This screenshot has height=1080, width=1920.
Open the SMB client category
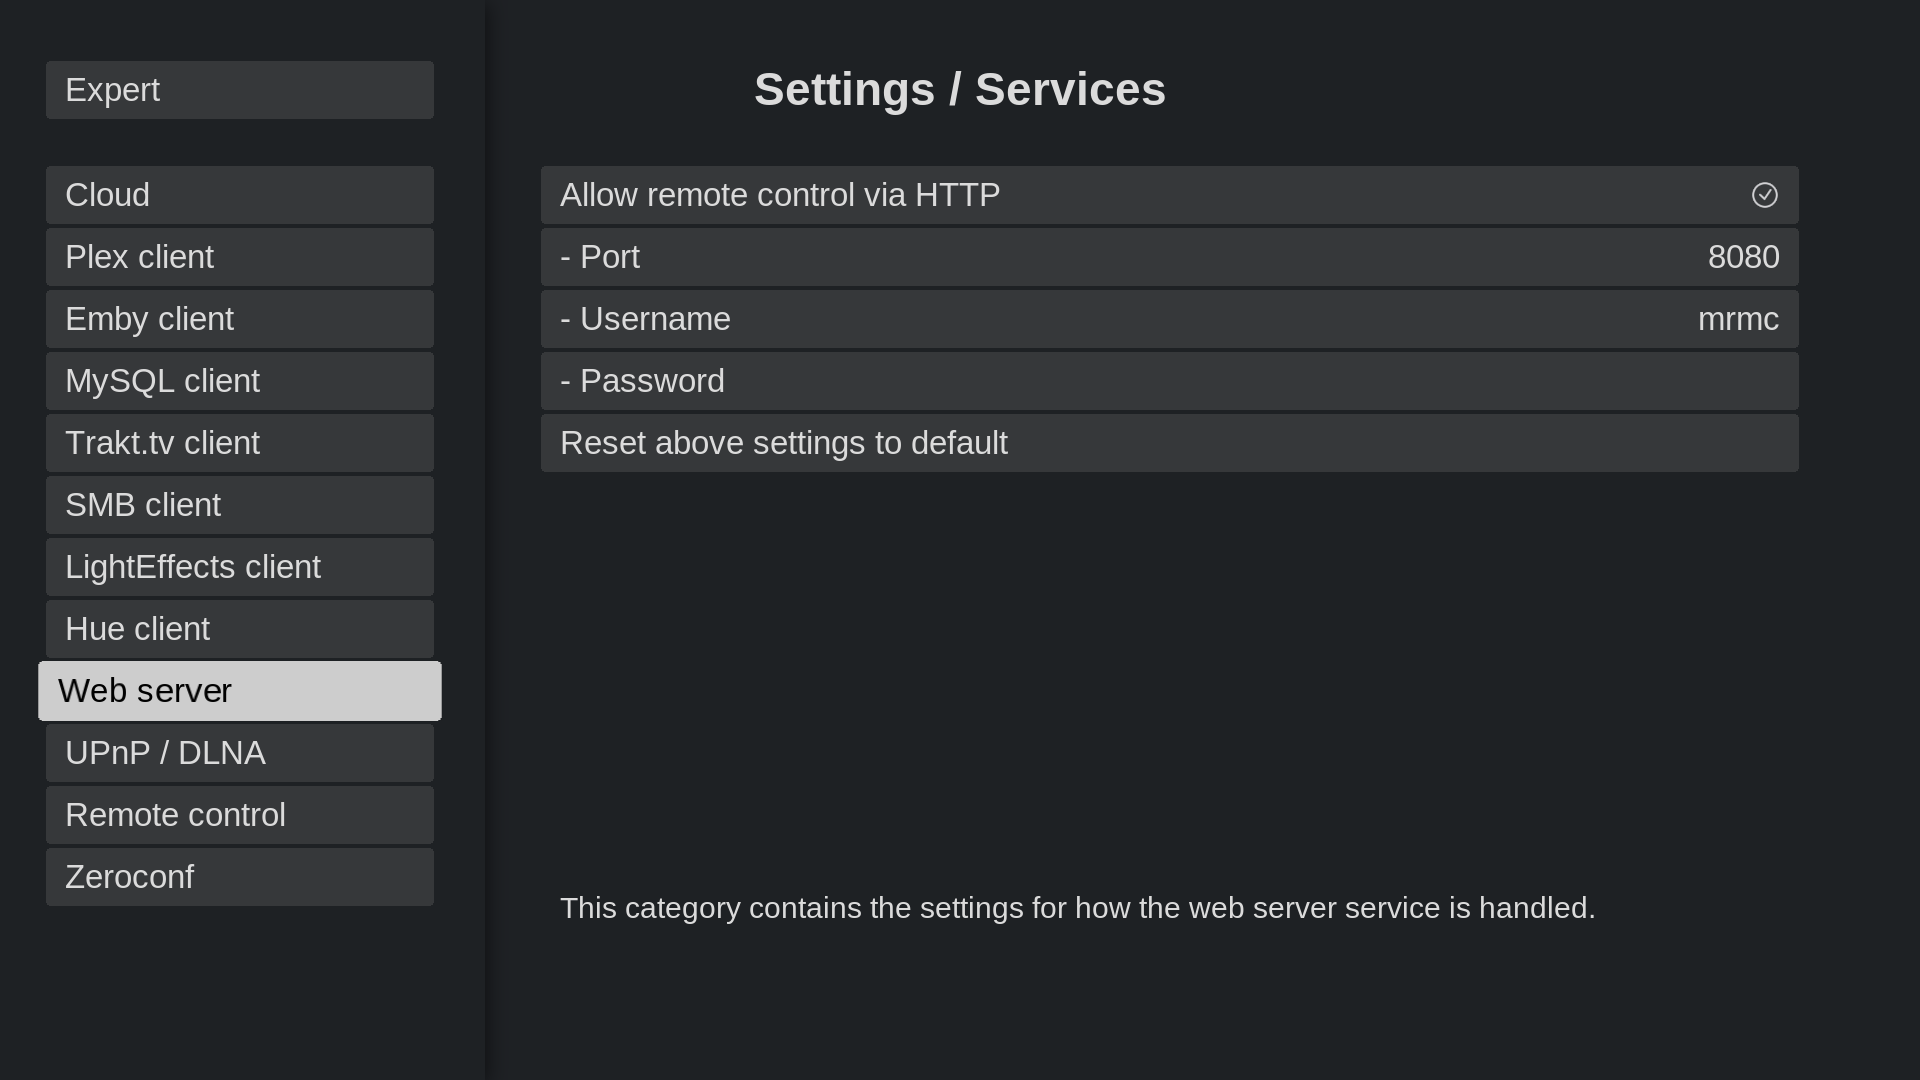[239, 505]
